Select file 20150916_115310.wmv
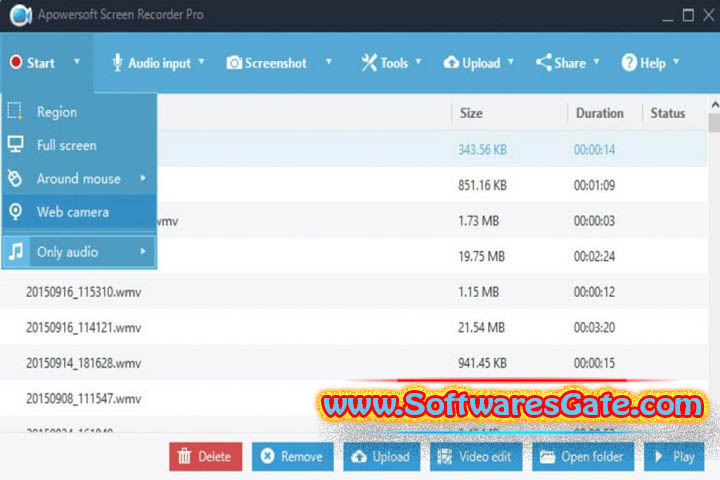 tap(84, 292)
